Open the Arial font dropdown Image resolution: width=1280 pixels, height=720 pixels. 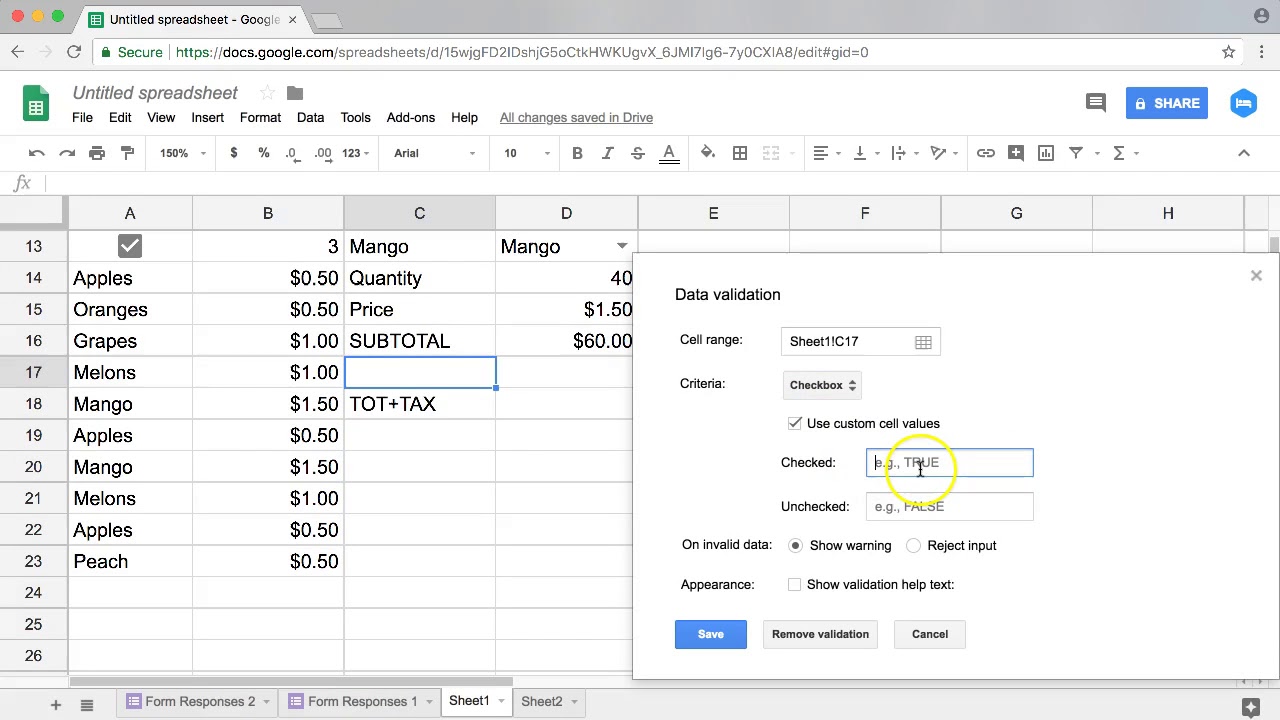click(435, 153)
